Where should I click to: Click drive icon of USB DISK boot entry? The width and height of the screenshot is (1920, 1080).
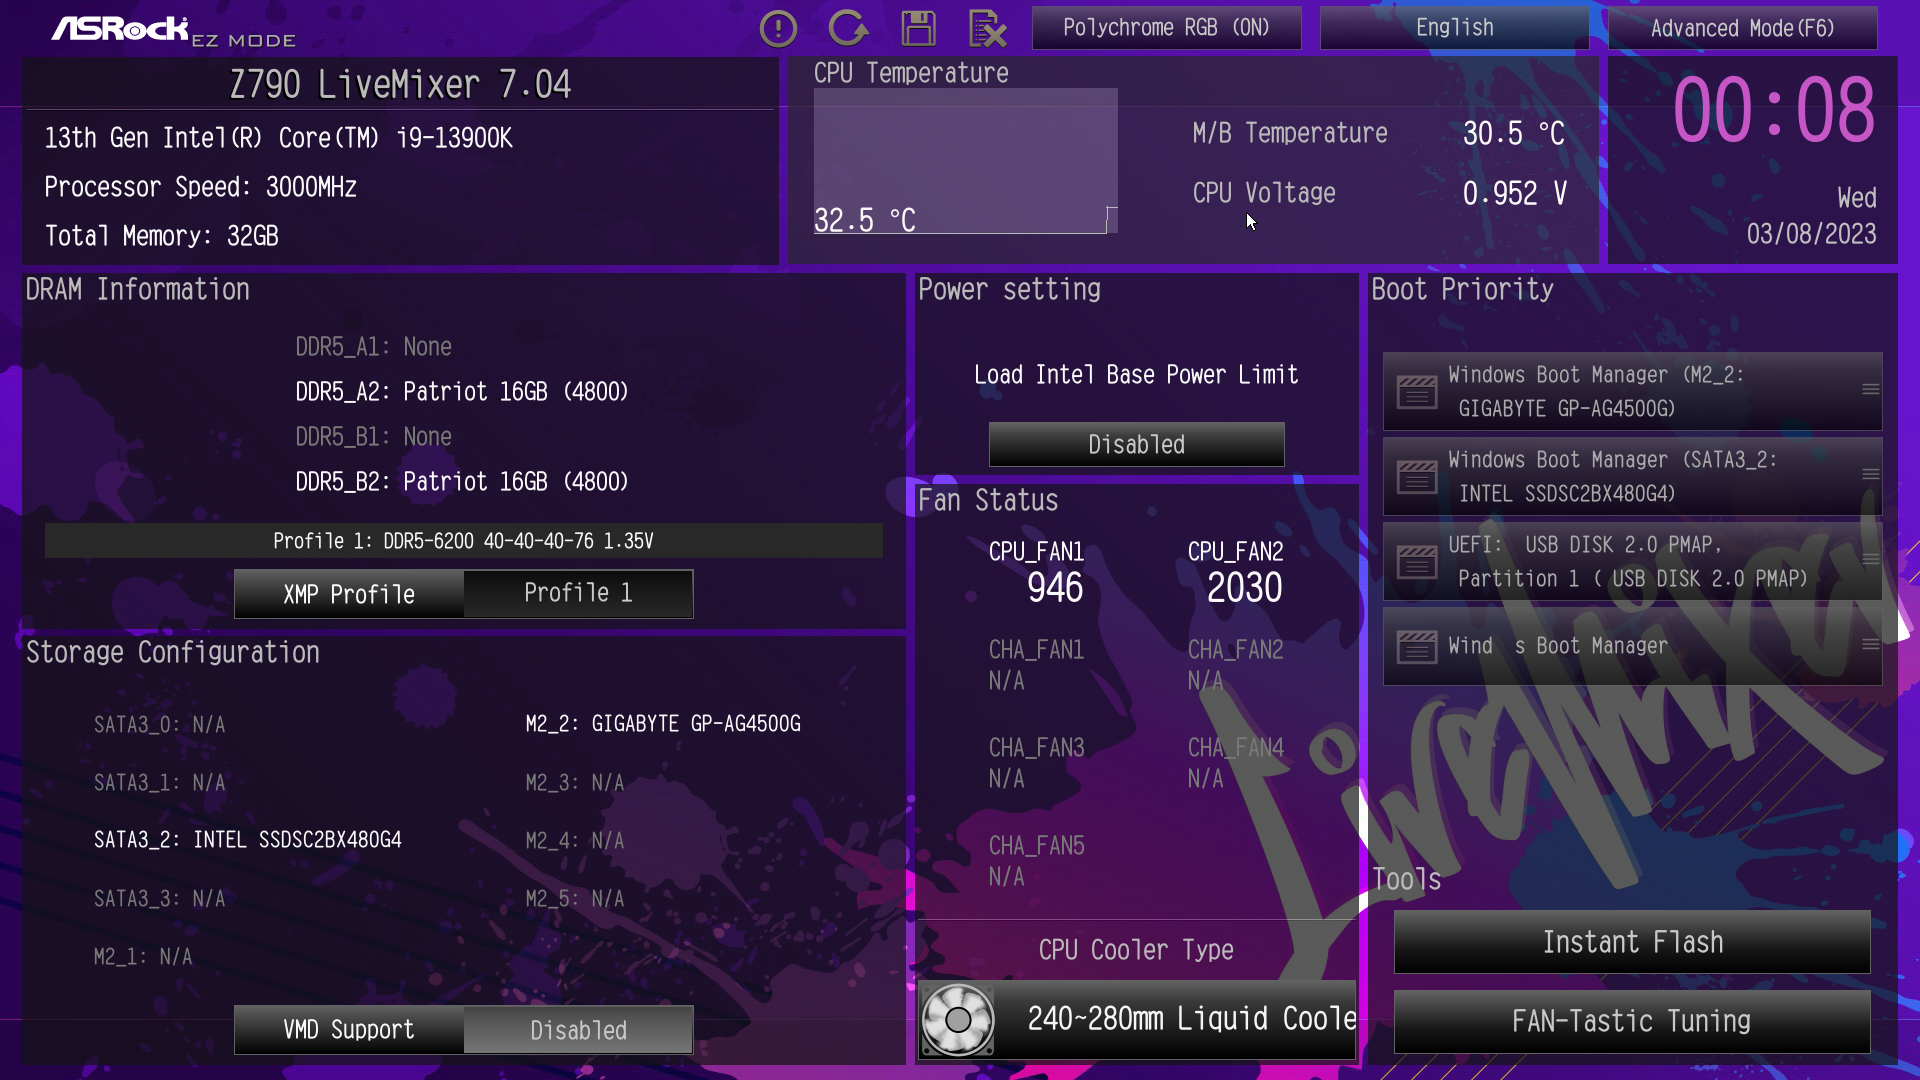coord(1416,561)
